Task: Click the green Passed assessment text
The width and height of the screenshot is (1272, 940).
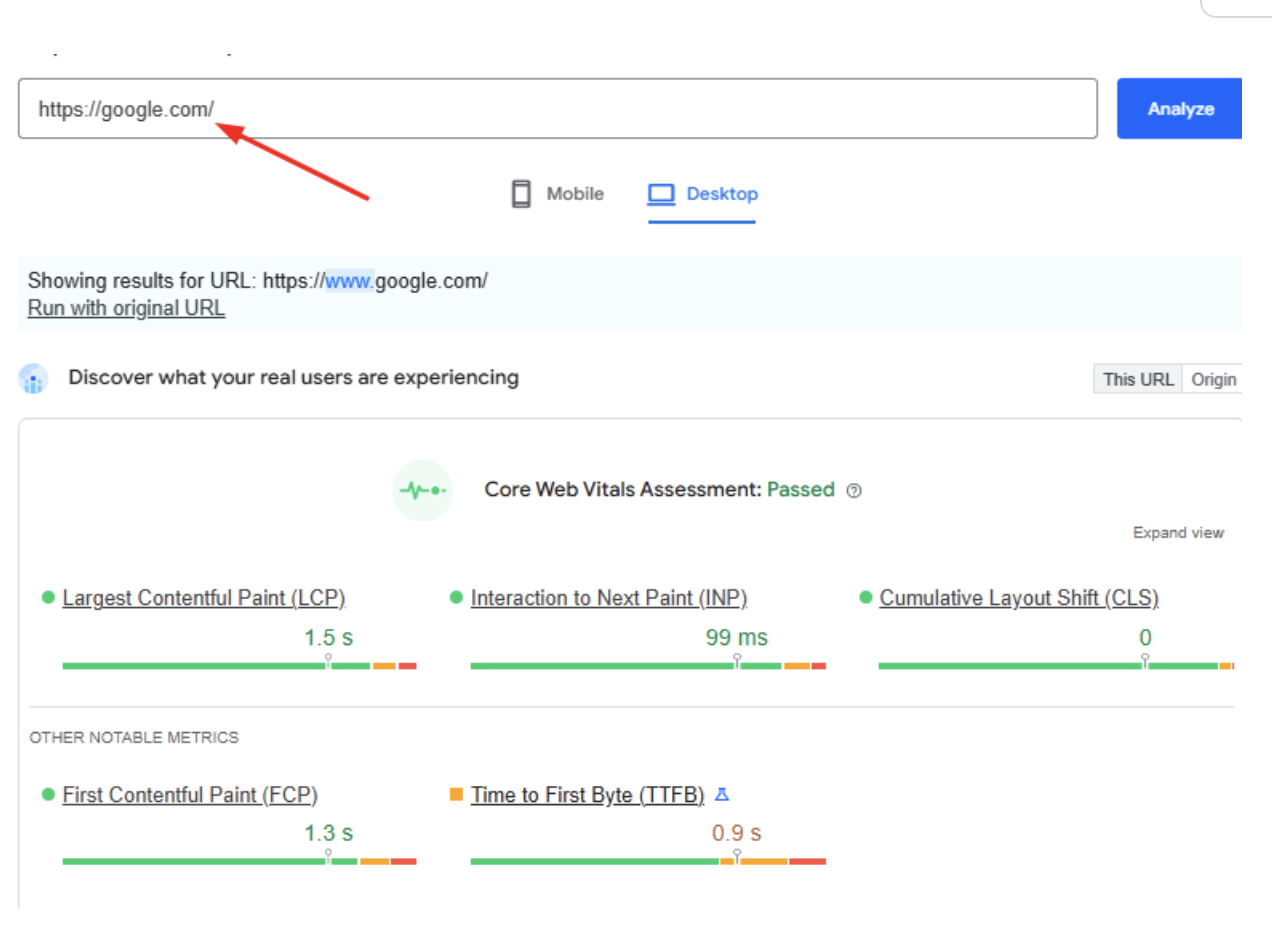Action: (x=801, y=490)
